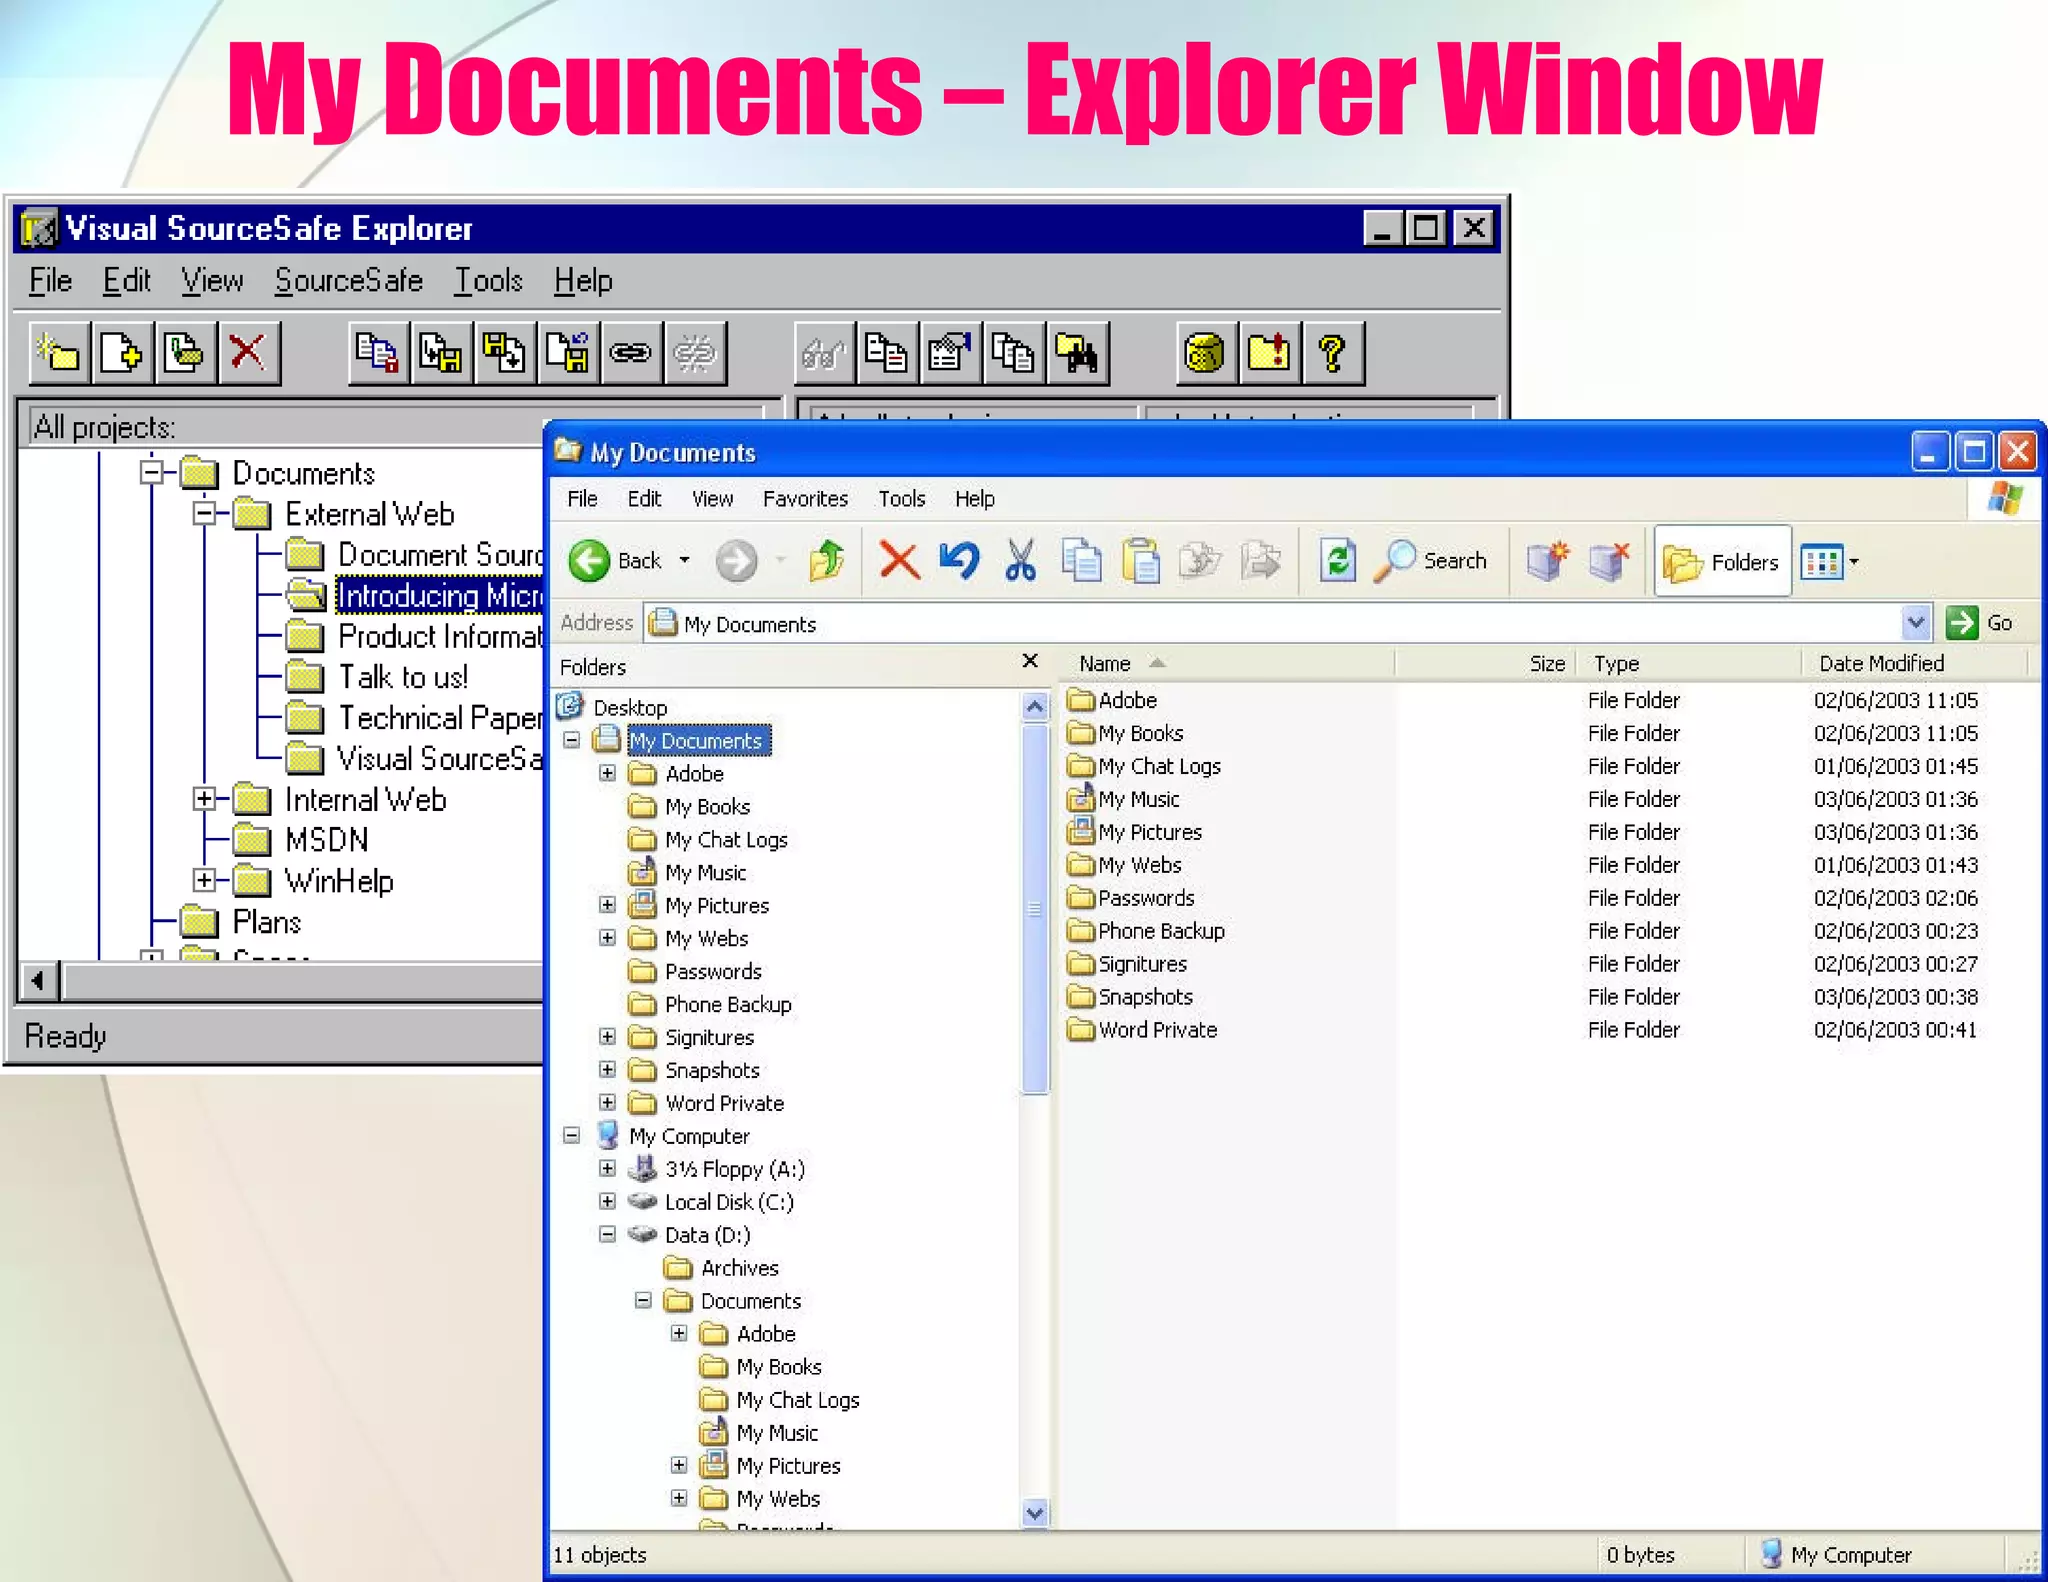The width and height of the screenshot is (2048, 1582).
Task: Expand the Internal Web project in SourceSafe
Action: point(205,799)
